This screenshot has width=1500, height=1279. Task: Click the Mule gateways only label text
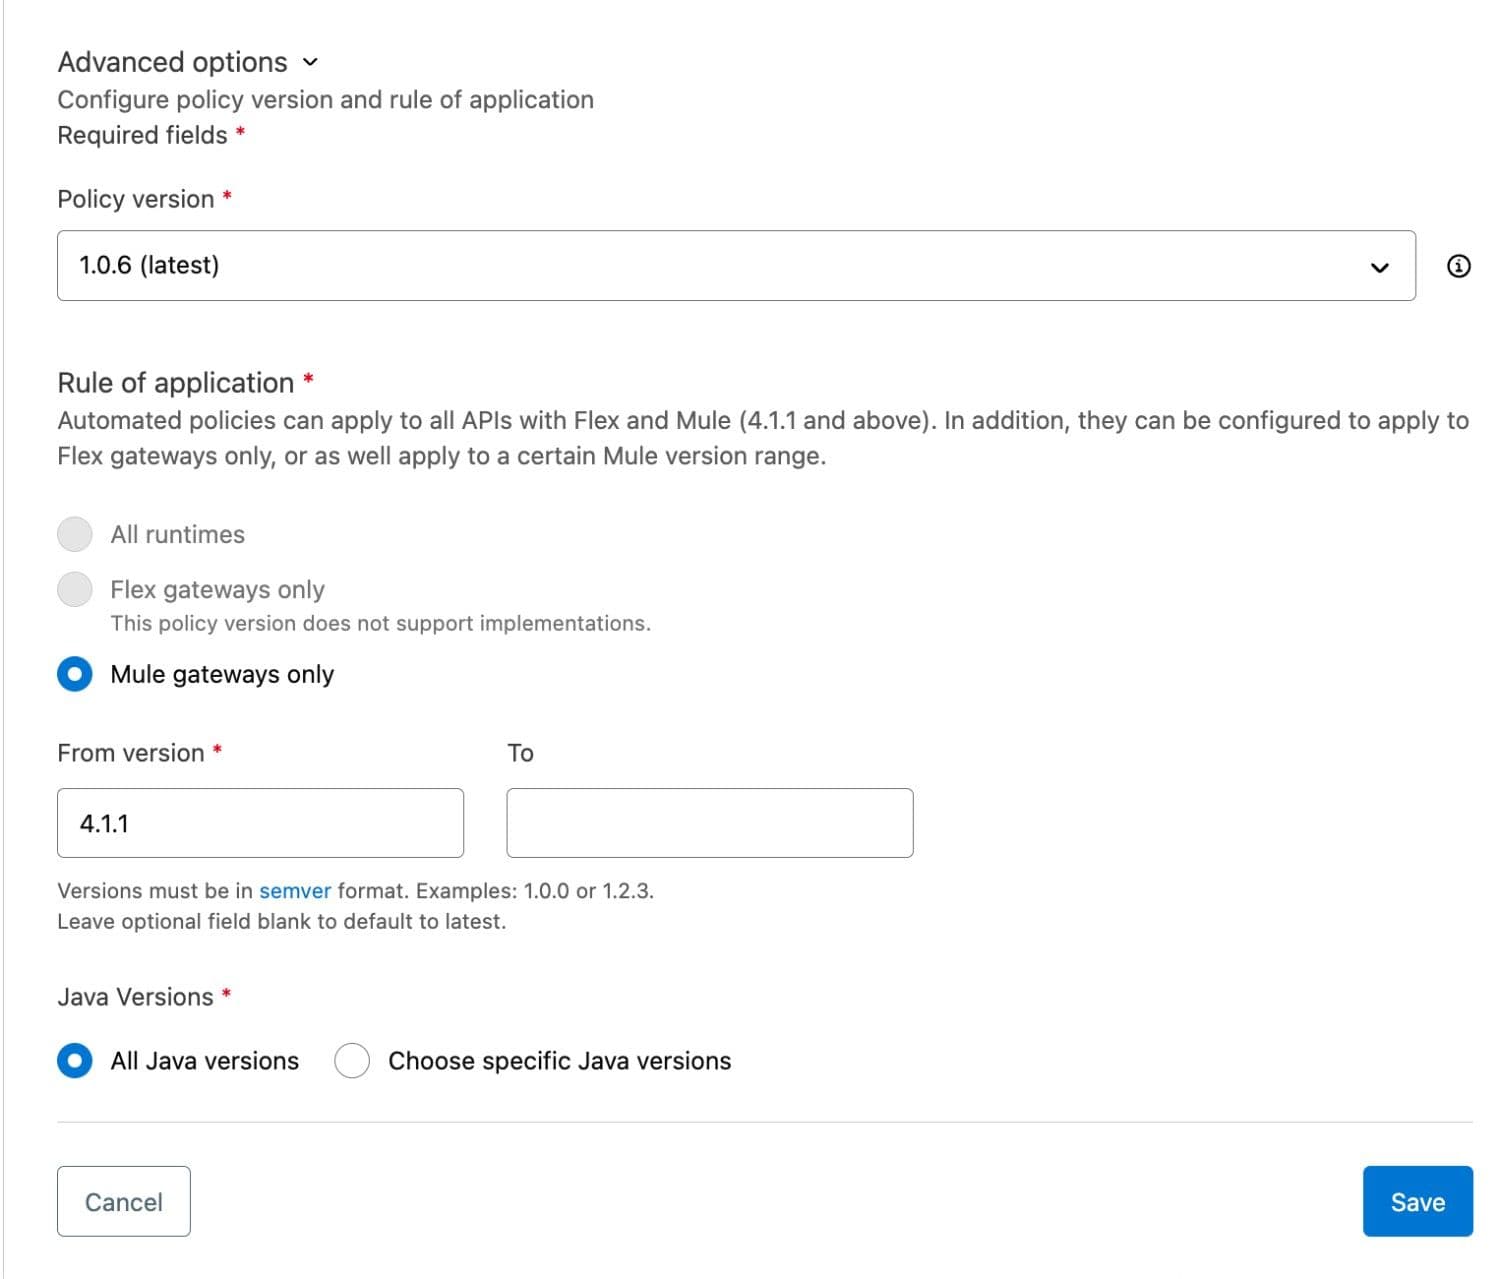click(221, 674)
